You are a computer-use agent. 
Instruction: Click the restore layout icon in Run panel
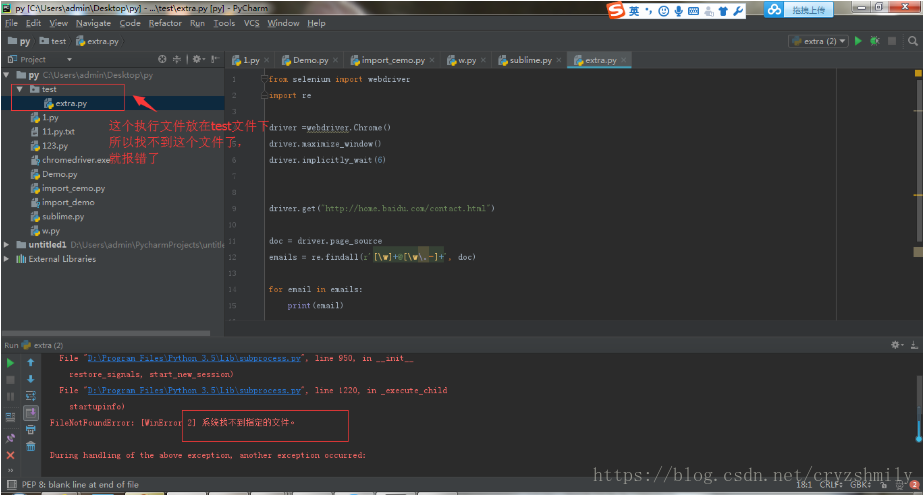[10, 417]
